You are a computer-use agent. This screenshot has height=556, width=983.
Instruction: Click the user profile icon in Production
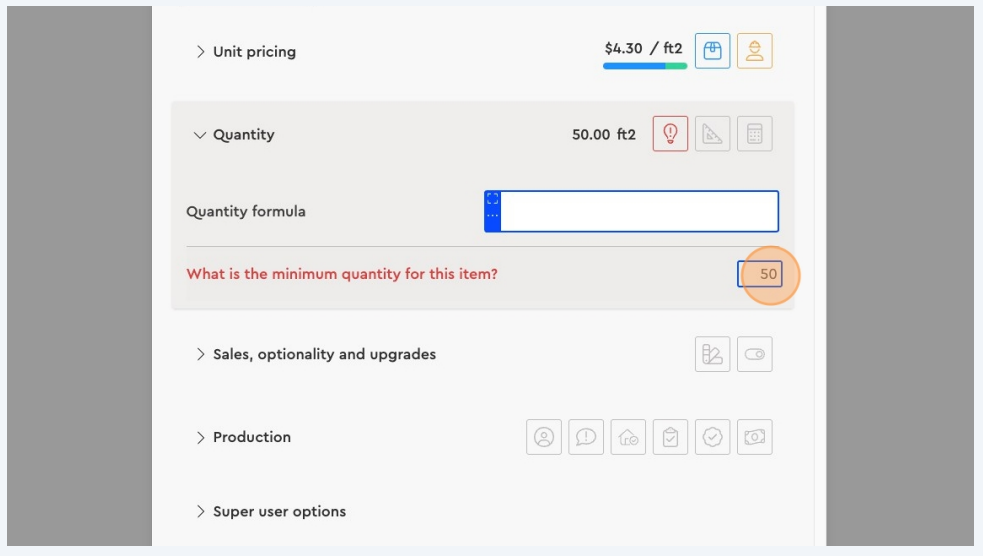point(544,437)
